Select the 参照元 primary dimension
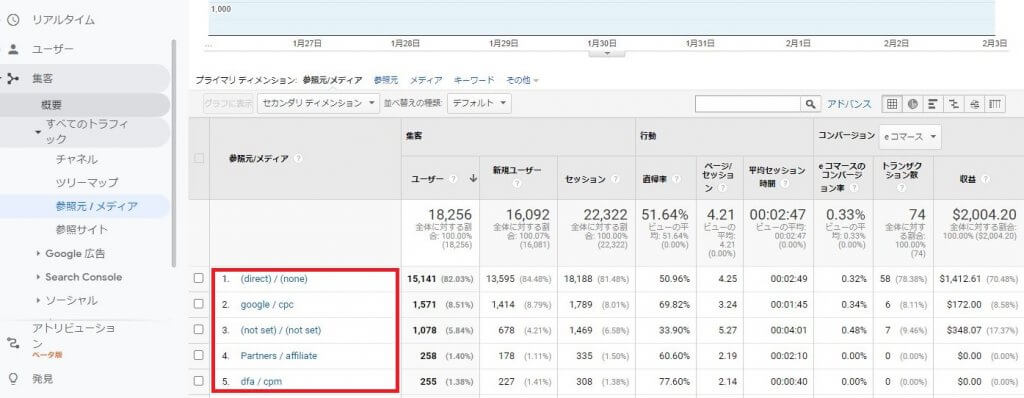Screen dimensions: 1024x398 [386, 80]
